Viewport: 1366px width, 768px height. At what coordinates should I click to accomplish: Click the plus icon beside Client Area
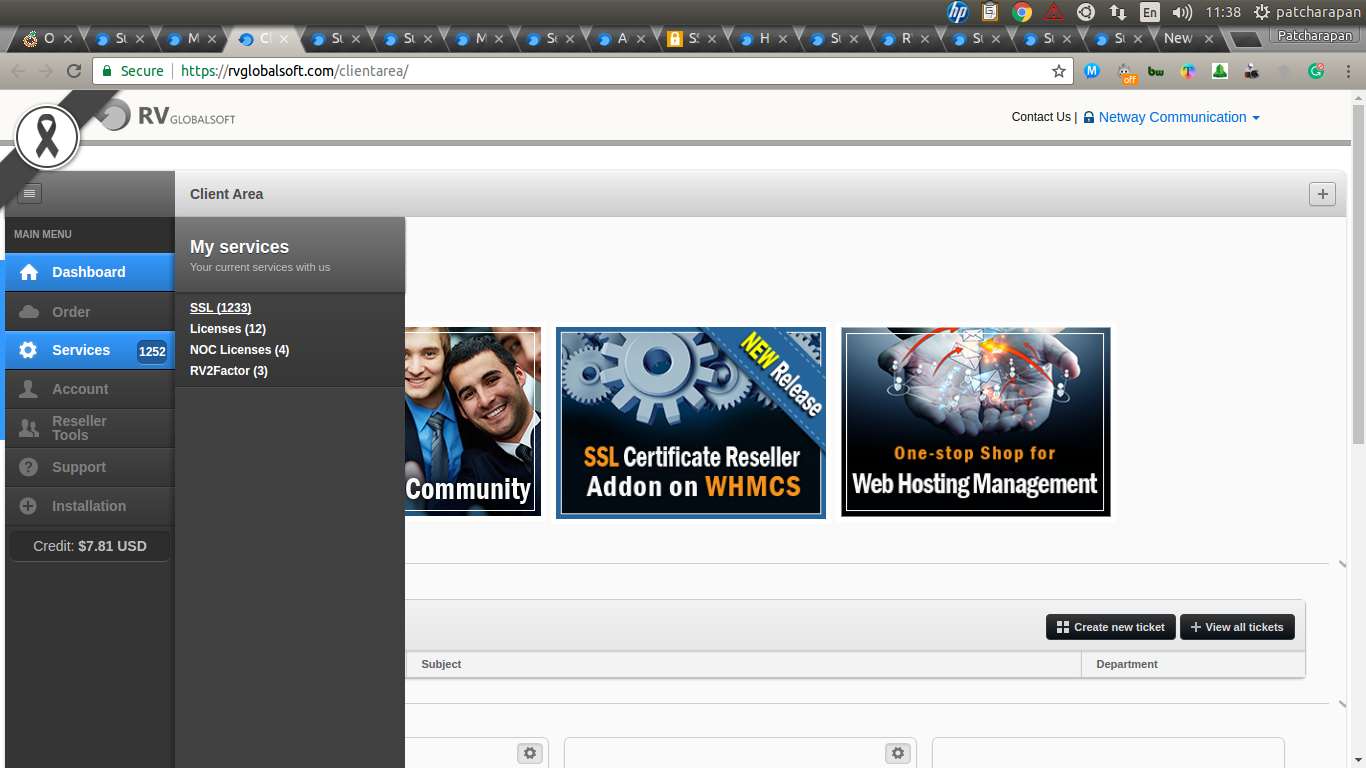[1322, 194]
